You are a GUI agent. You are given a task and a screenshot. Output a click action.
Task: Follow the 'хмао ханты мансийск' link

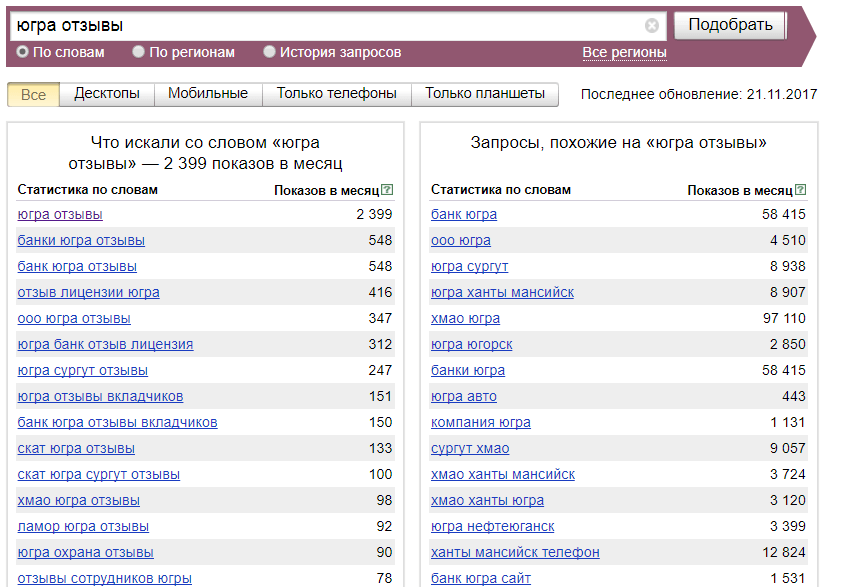[x=503, y=475]
